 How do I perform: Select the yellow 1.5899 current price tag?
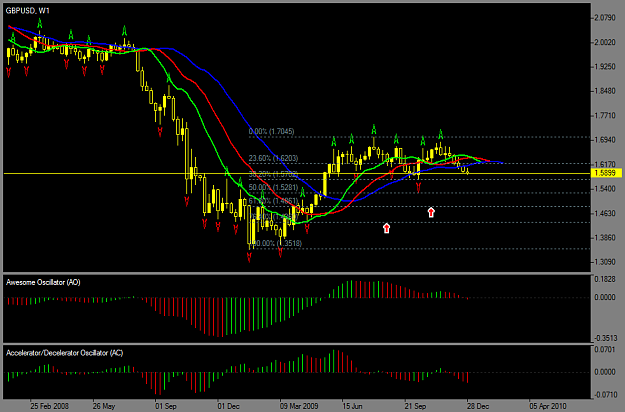pyautogui.click(x=607, y=173)
